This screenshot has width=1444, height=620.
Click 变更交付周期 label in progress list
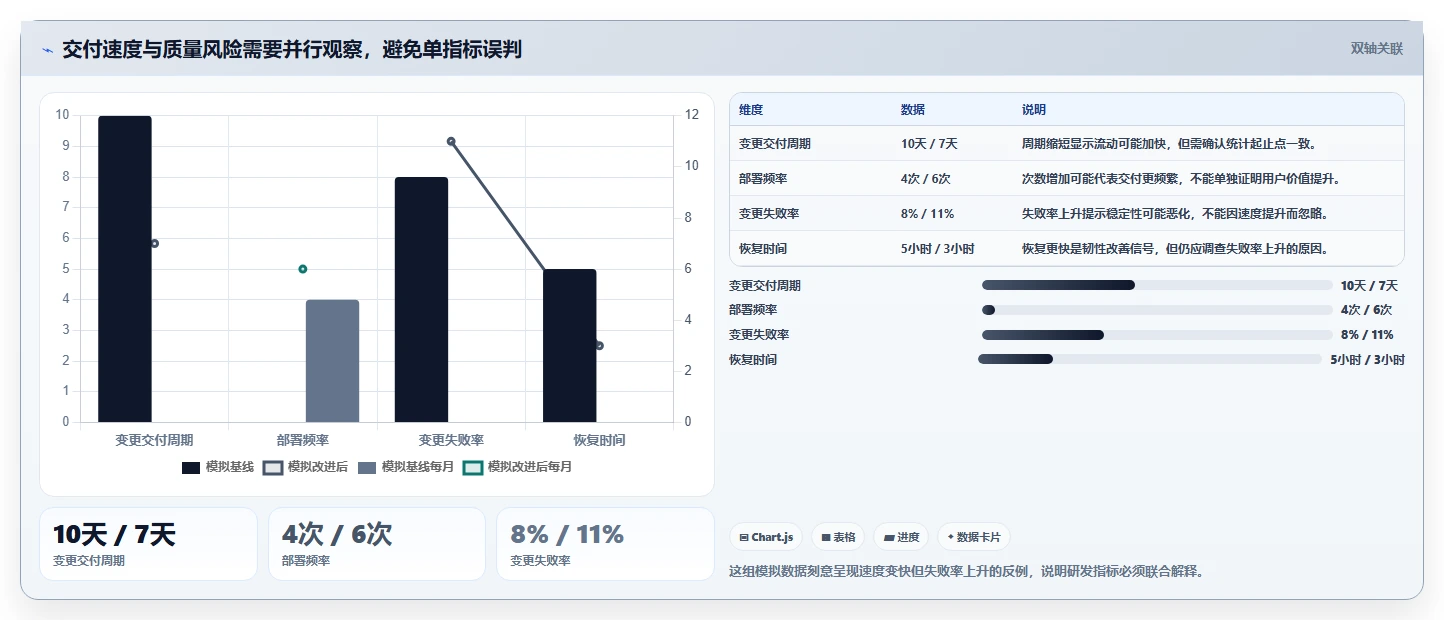[x=765, y=286]
